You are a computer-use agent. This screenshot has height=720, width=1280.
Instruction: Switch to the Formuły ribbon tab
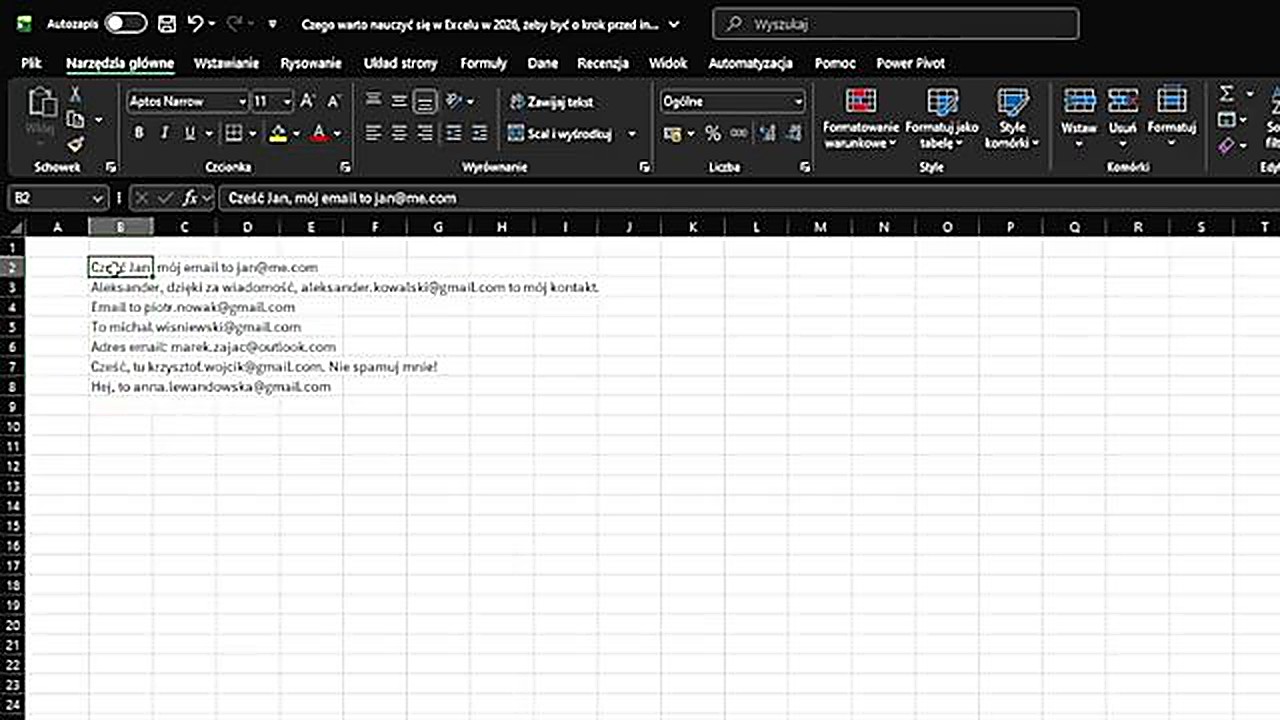[x=483, y=63]
